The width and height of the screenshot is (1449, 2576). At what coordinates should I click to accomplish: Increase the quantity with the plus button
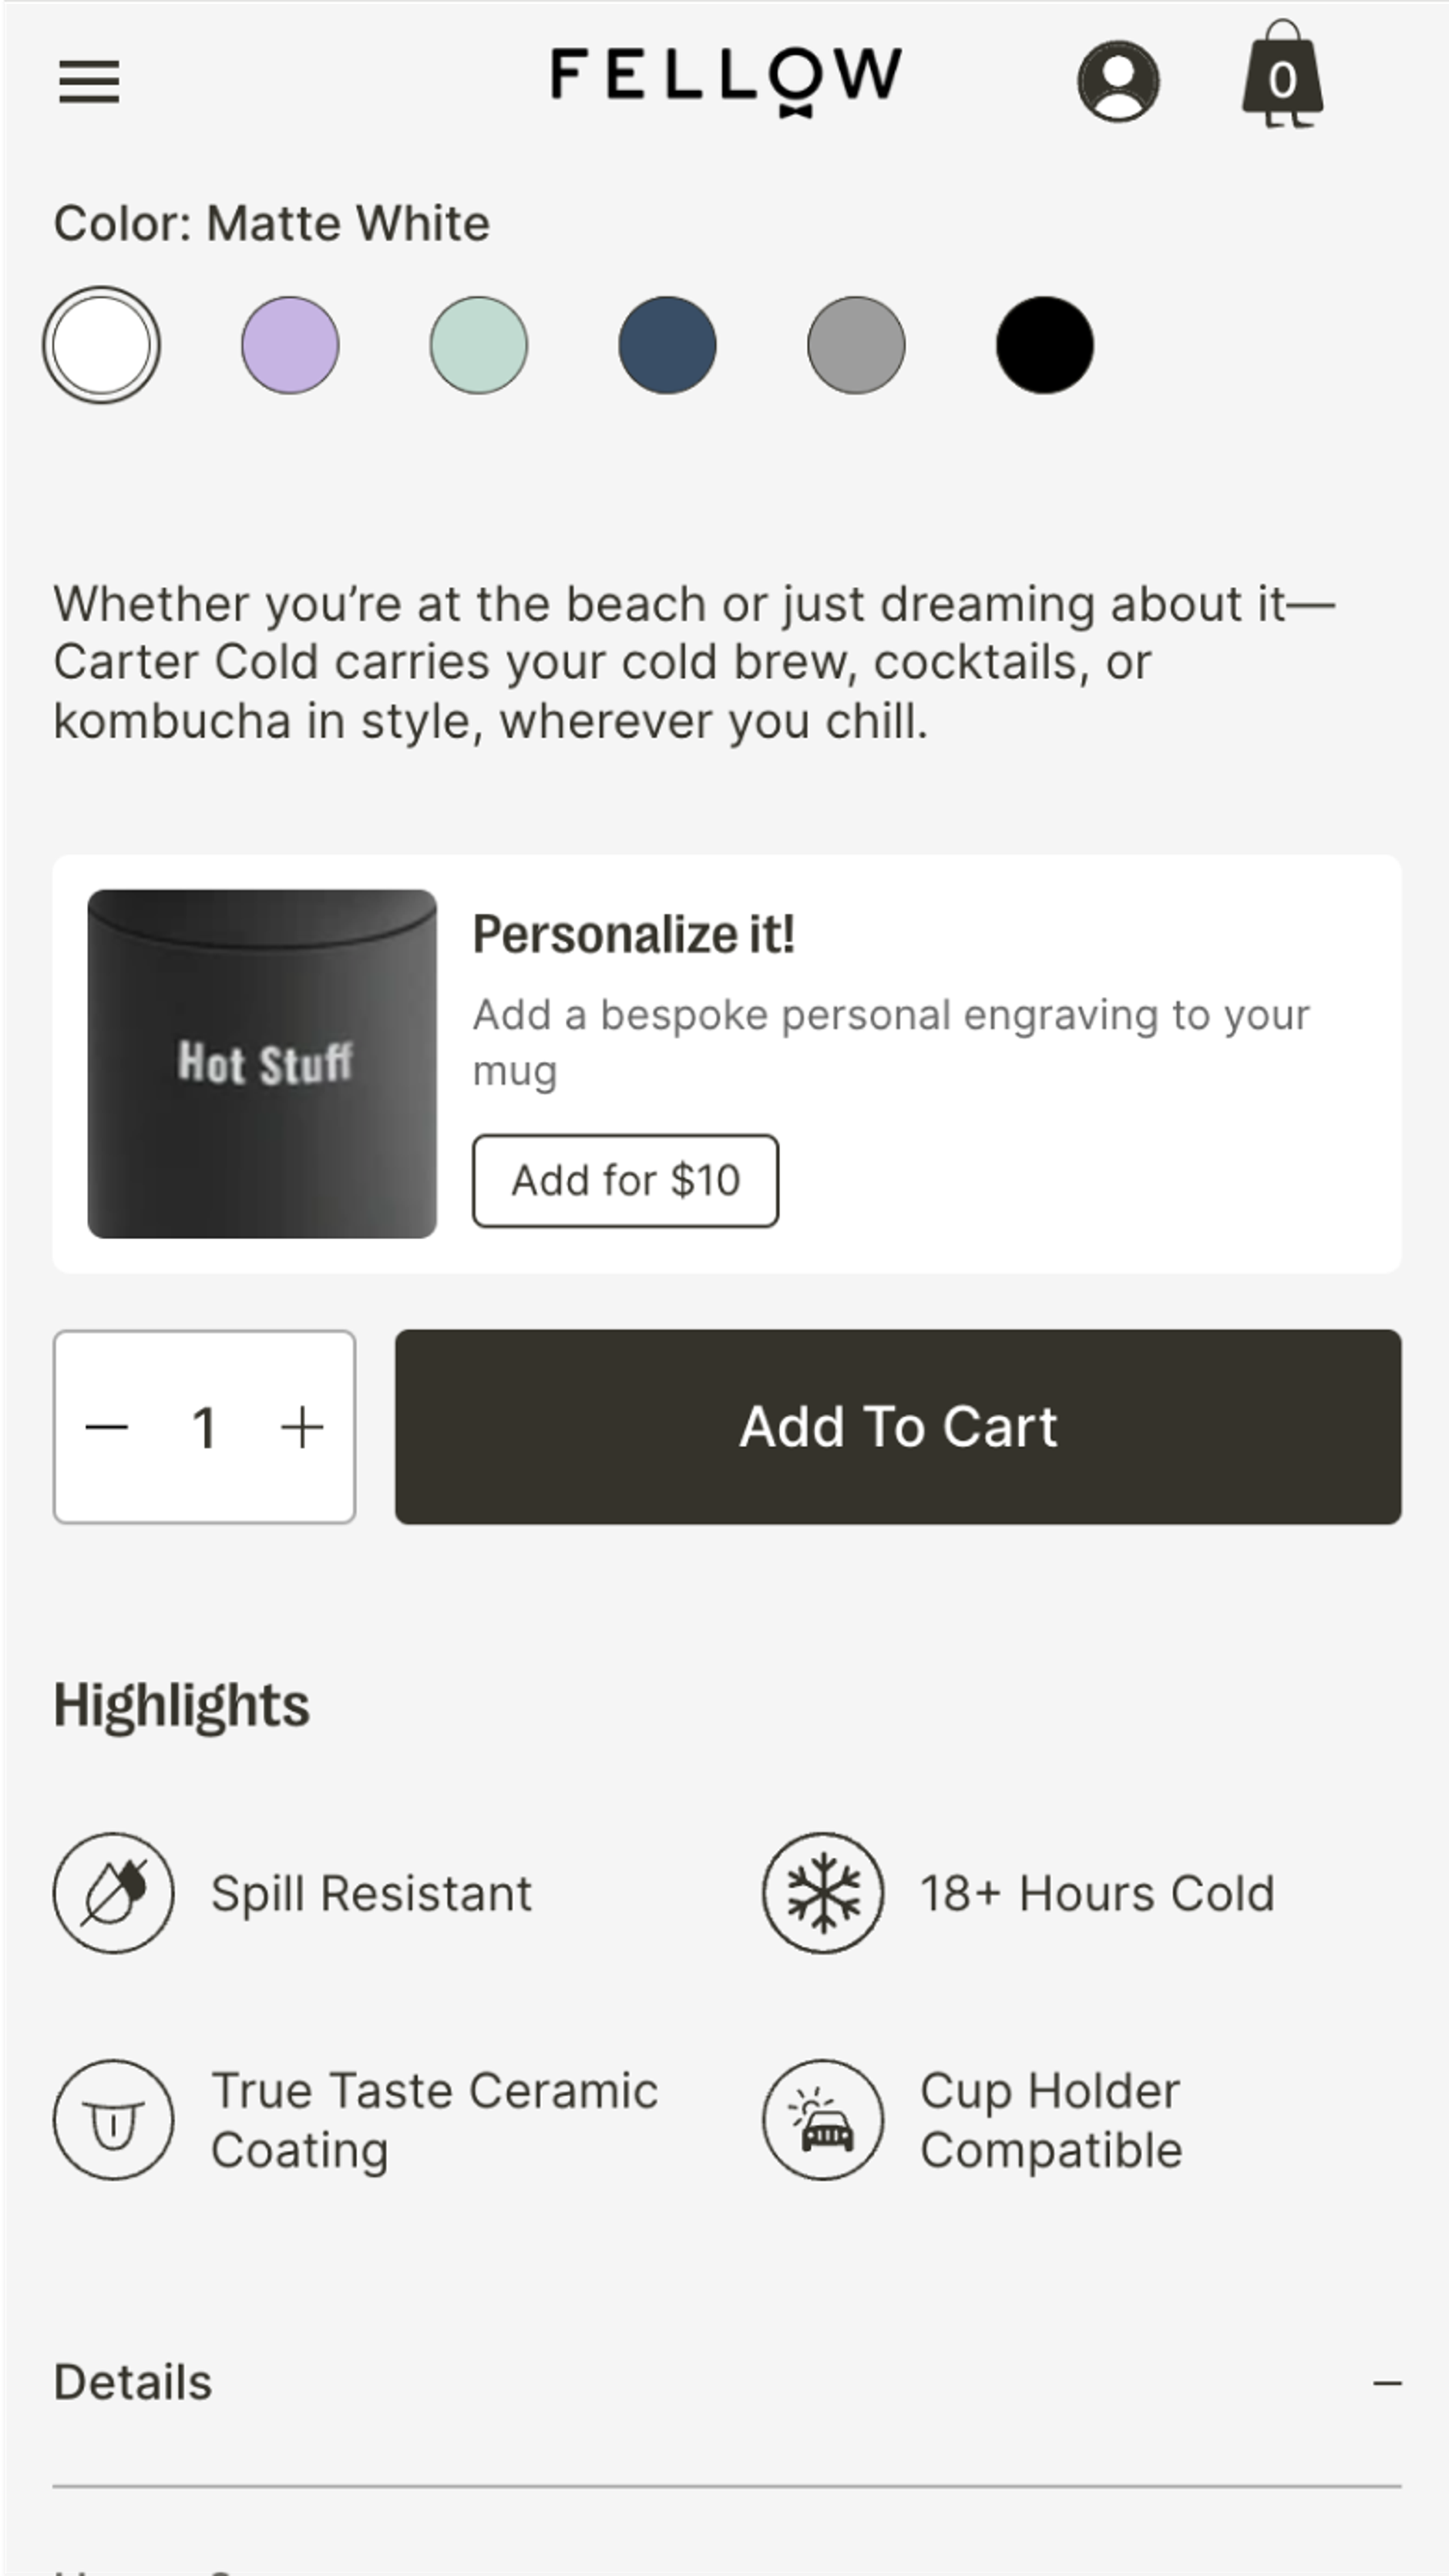point(303,1427)
